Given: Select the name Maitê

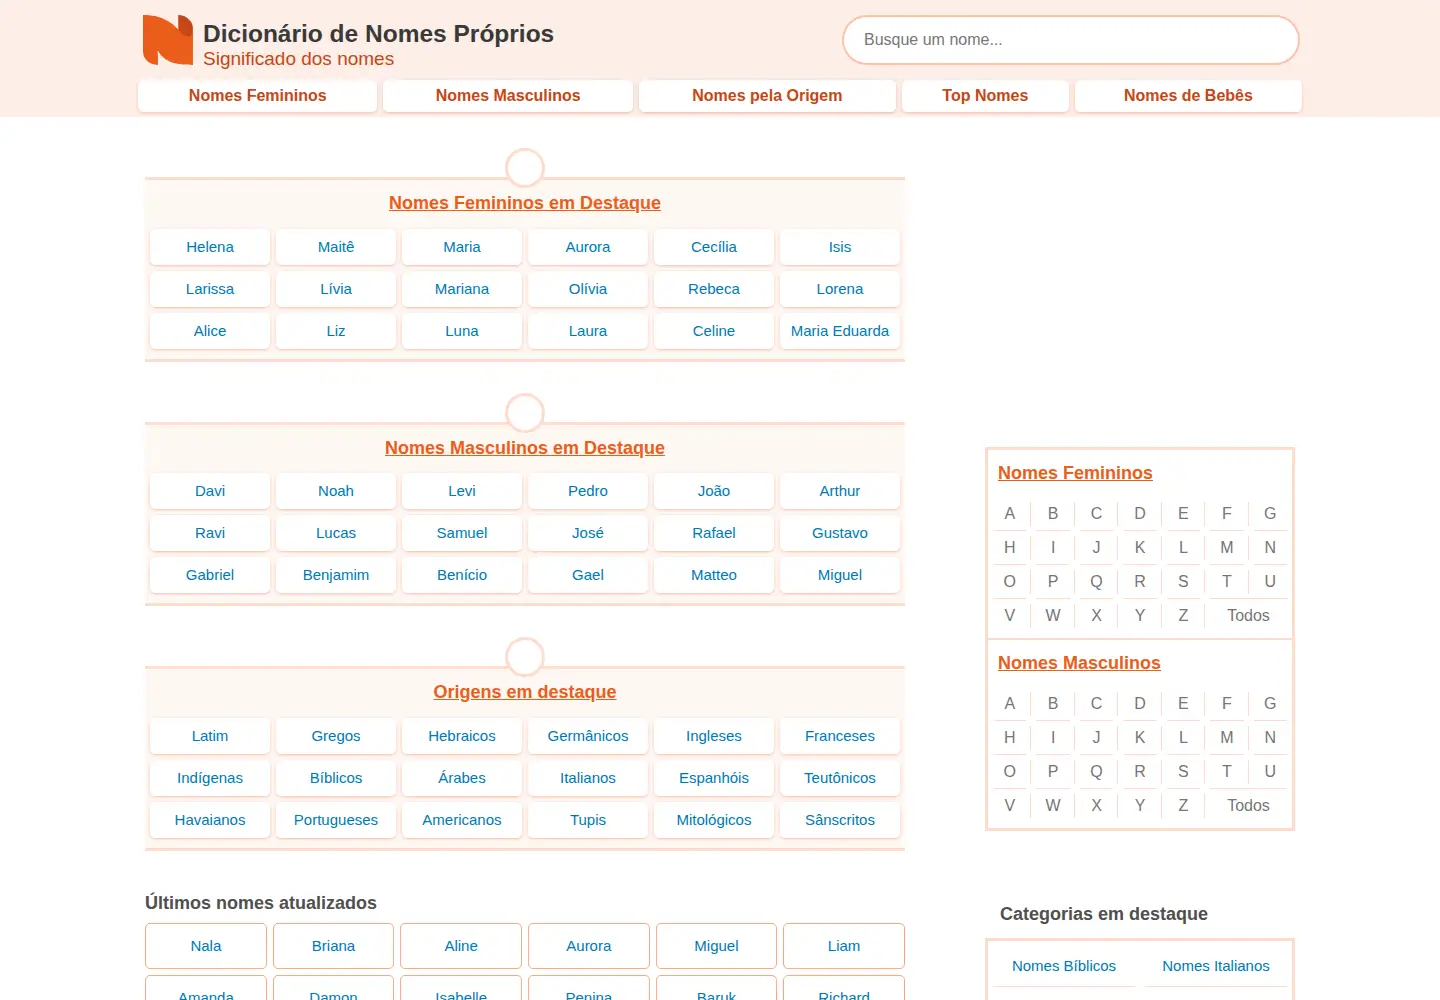Looking at the screenshot, I should coord(336,247).
